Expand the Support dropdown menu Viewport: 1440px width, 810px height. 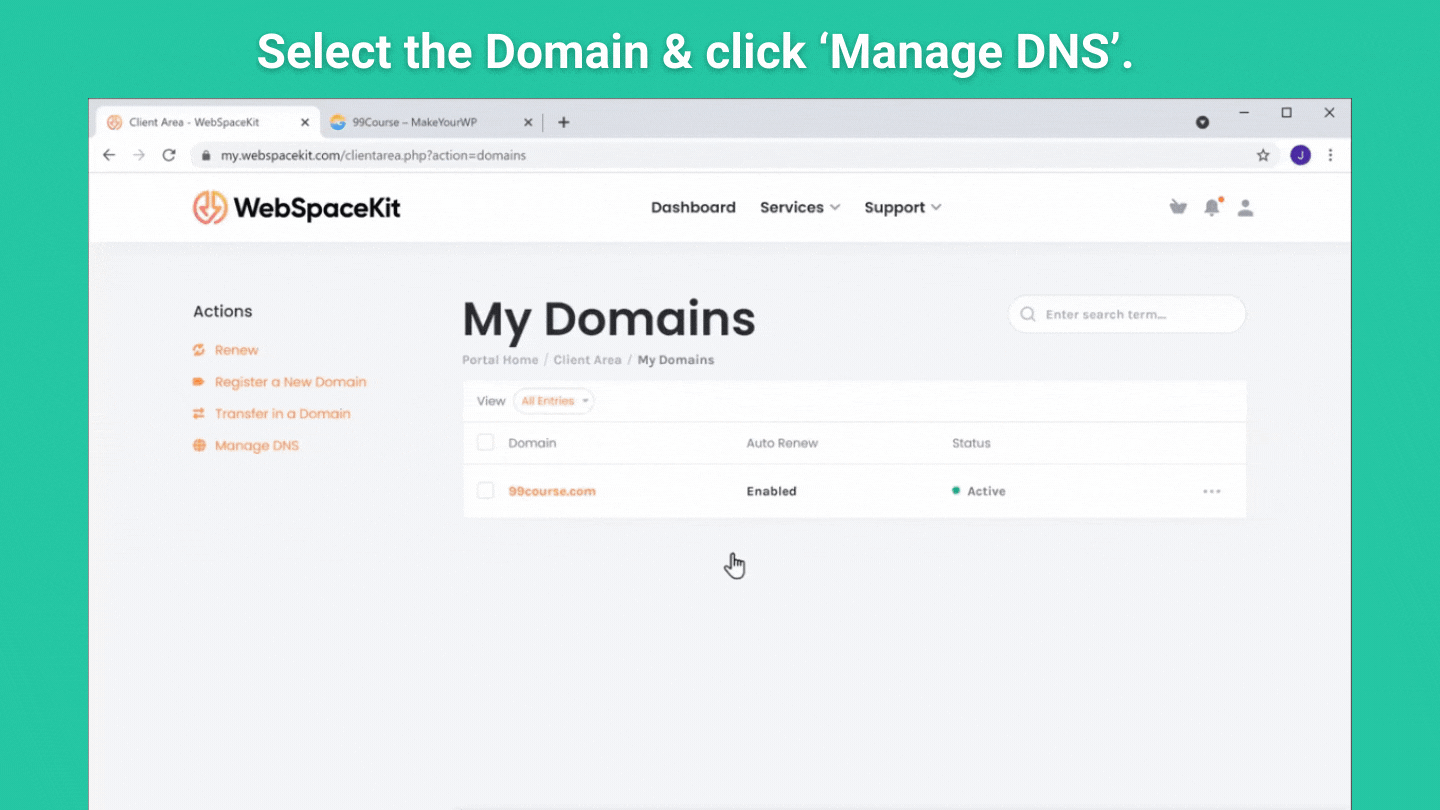click(902, 207)
